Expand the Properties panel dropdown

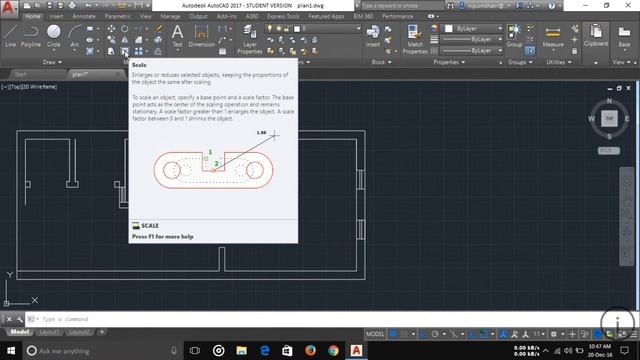coord(449,62)
